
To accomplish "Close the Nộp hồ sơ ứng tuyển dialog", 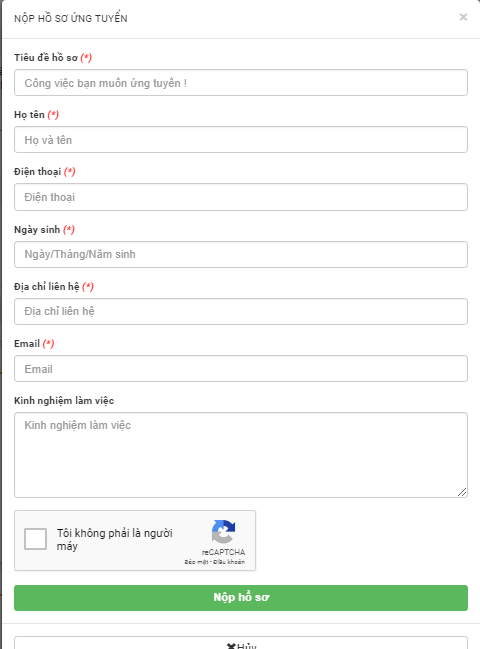I will [x=463, y=17].
